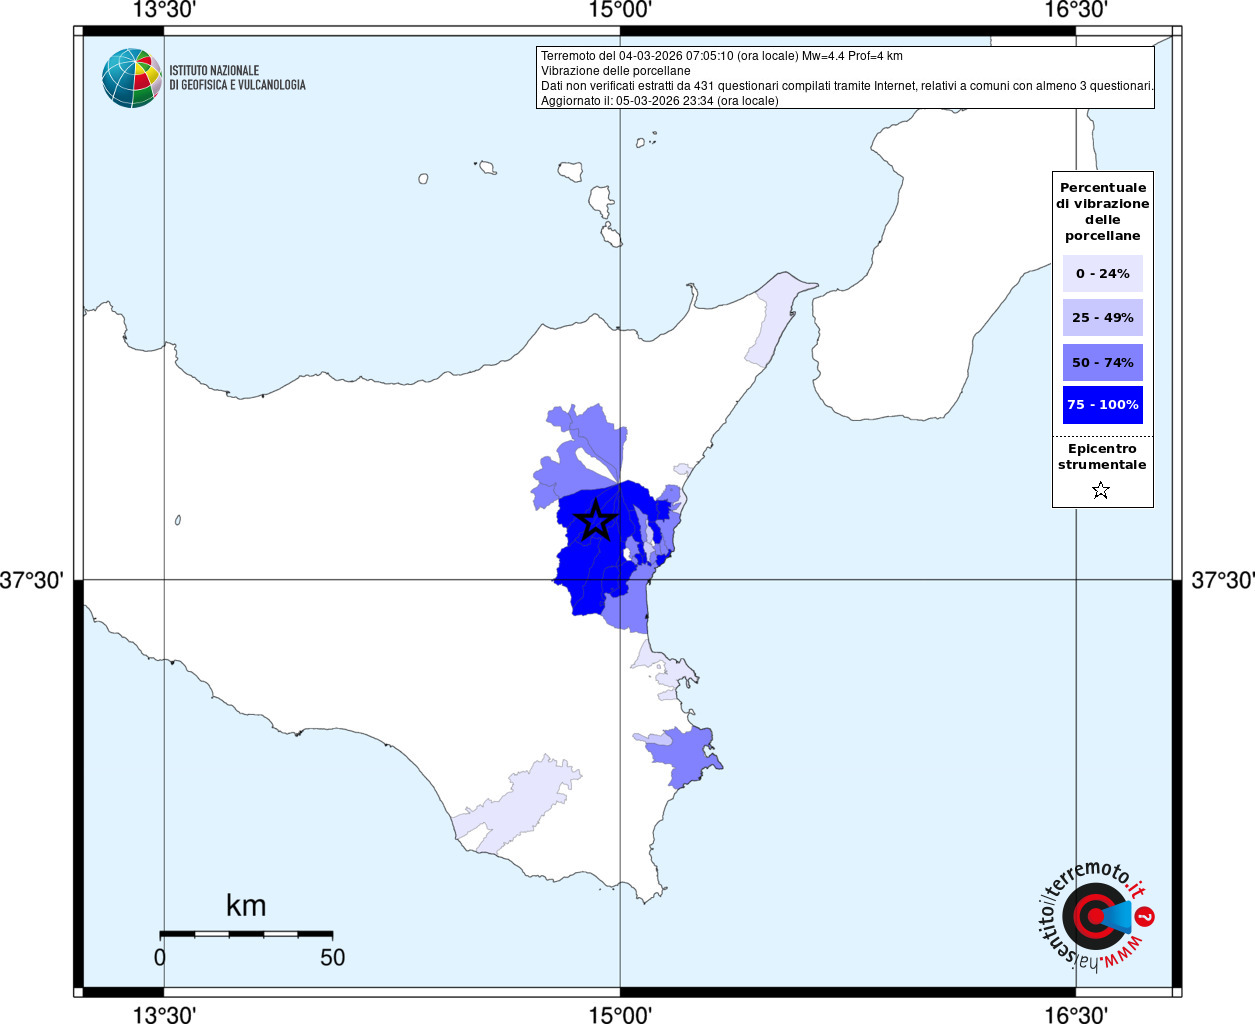Click the epicenter star on the map
The width and height of the screenshot is (1255, 1024).
pos(596,520)
